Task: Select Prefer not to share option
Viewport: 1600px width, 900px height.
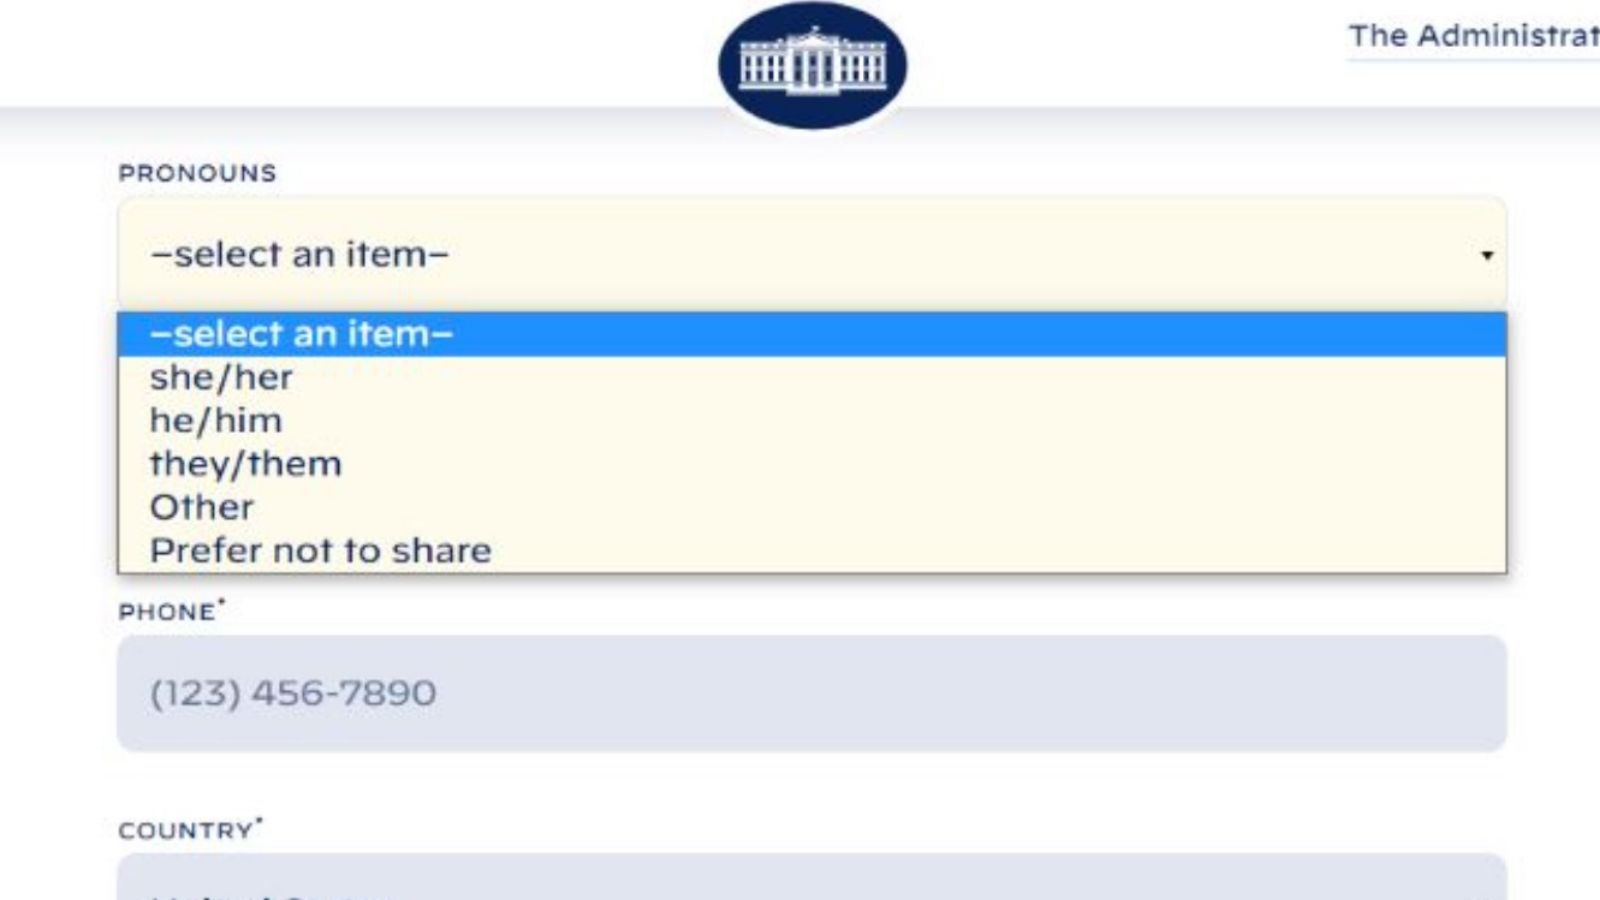Action: [321, 551]
